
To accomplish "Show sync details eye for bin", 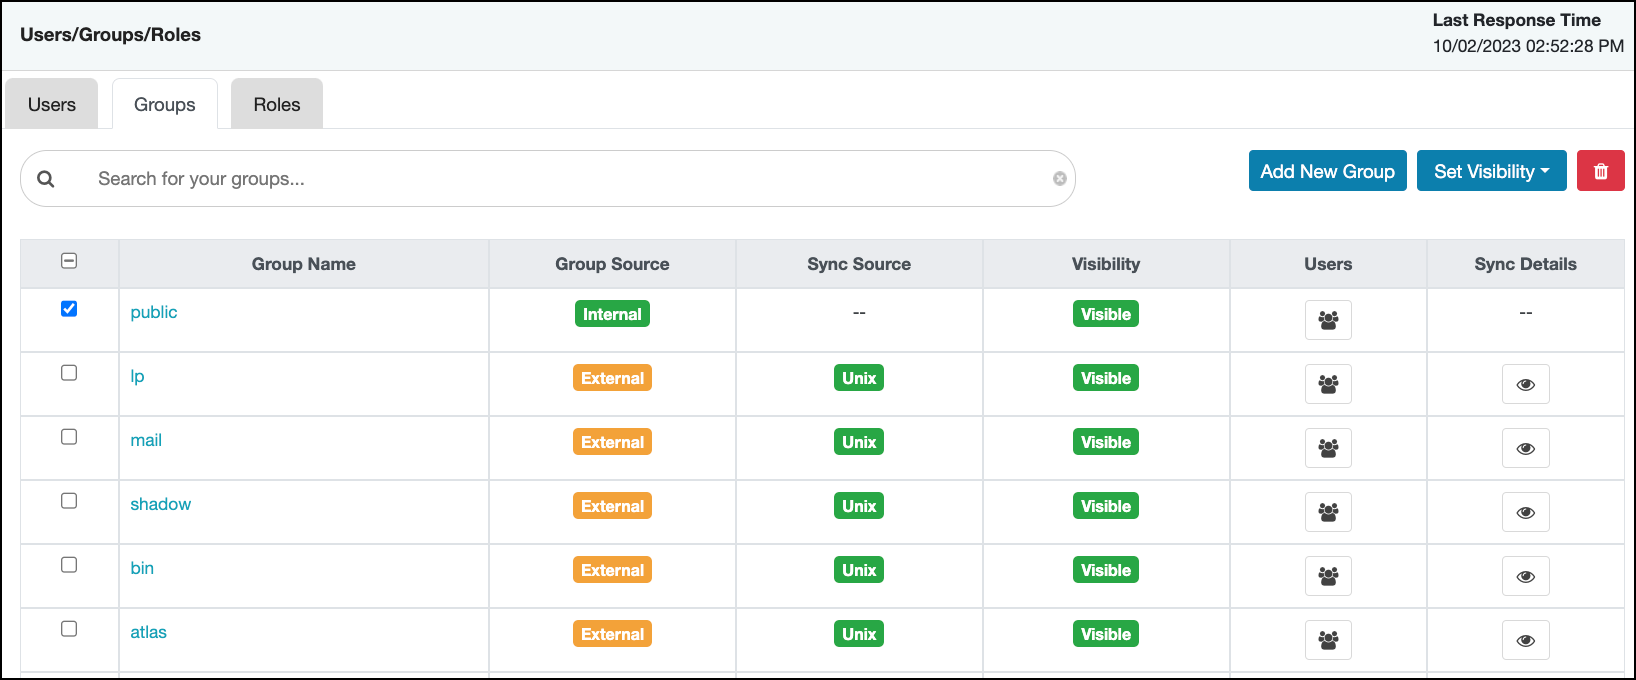I will [1525, 576].
